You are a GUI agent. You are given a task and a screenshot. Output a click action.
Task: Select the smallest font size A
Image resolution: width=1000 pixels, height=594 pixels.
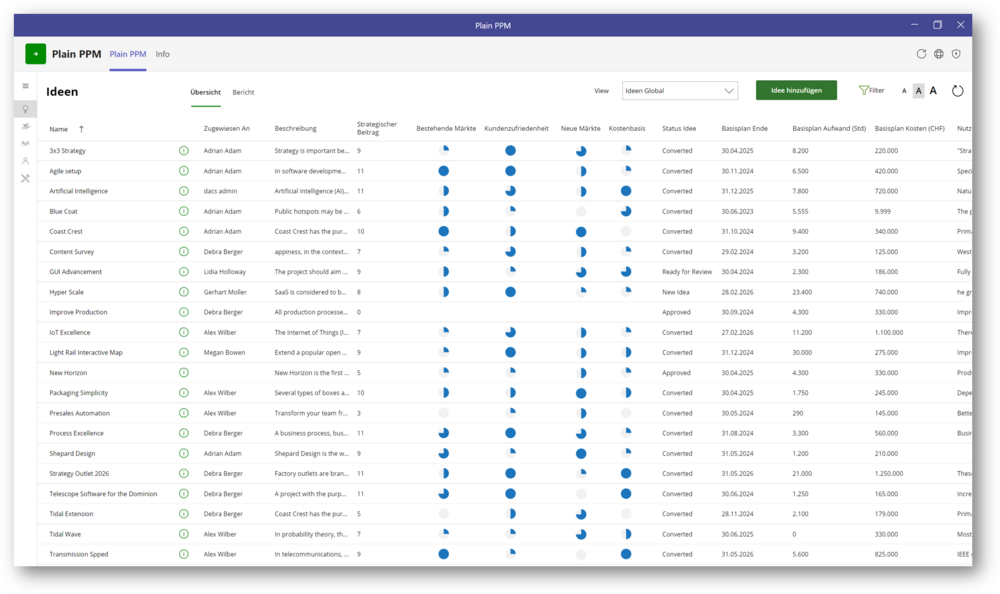[x=904, y=91]
